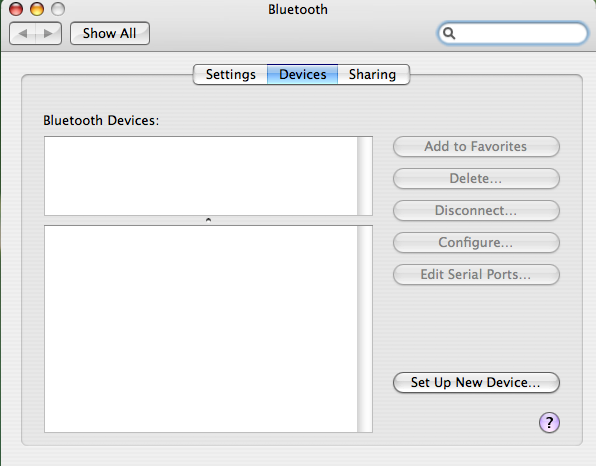
Task: Click the magnifying glass search icon
Action: 449,33
